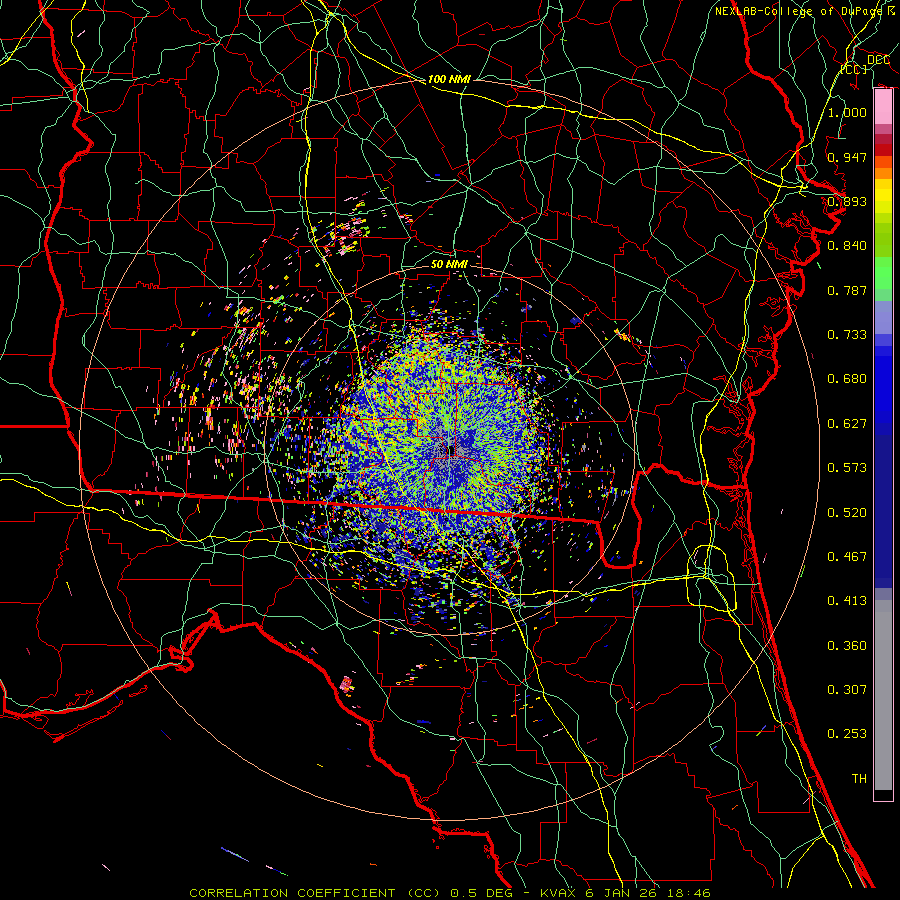Click the 0.893 legend value
The image size is (900, 900).
pos(847,201)
